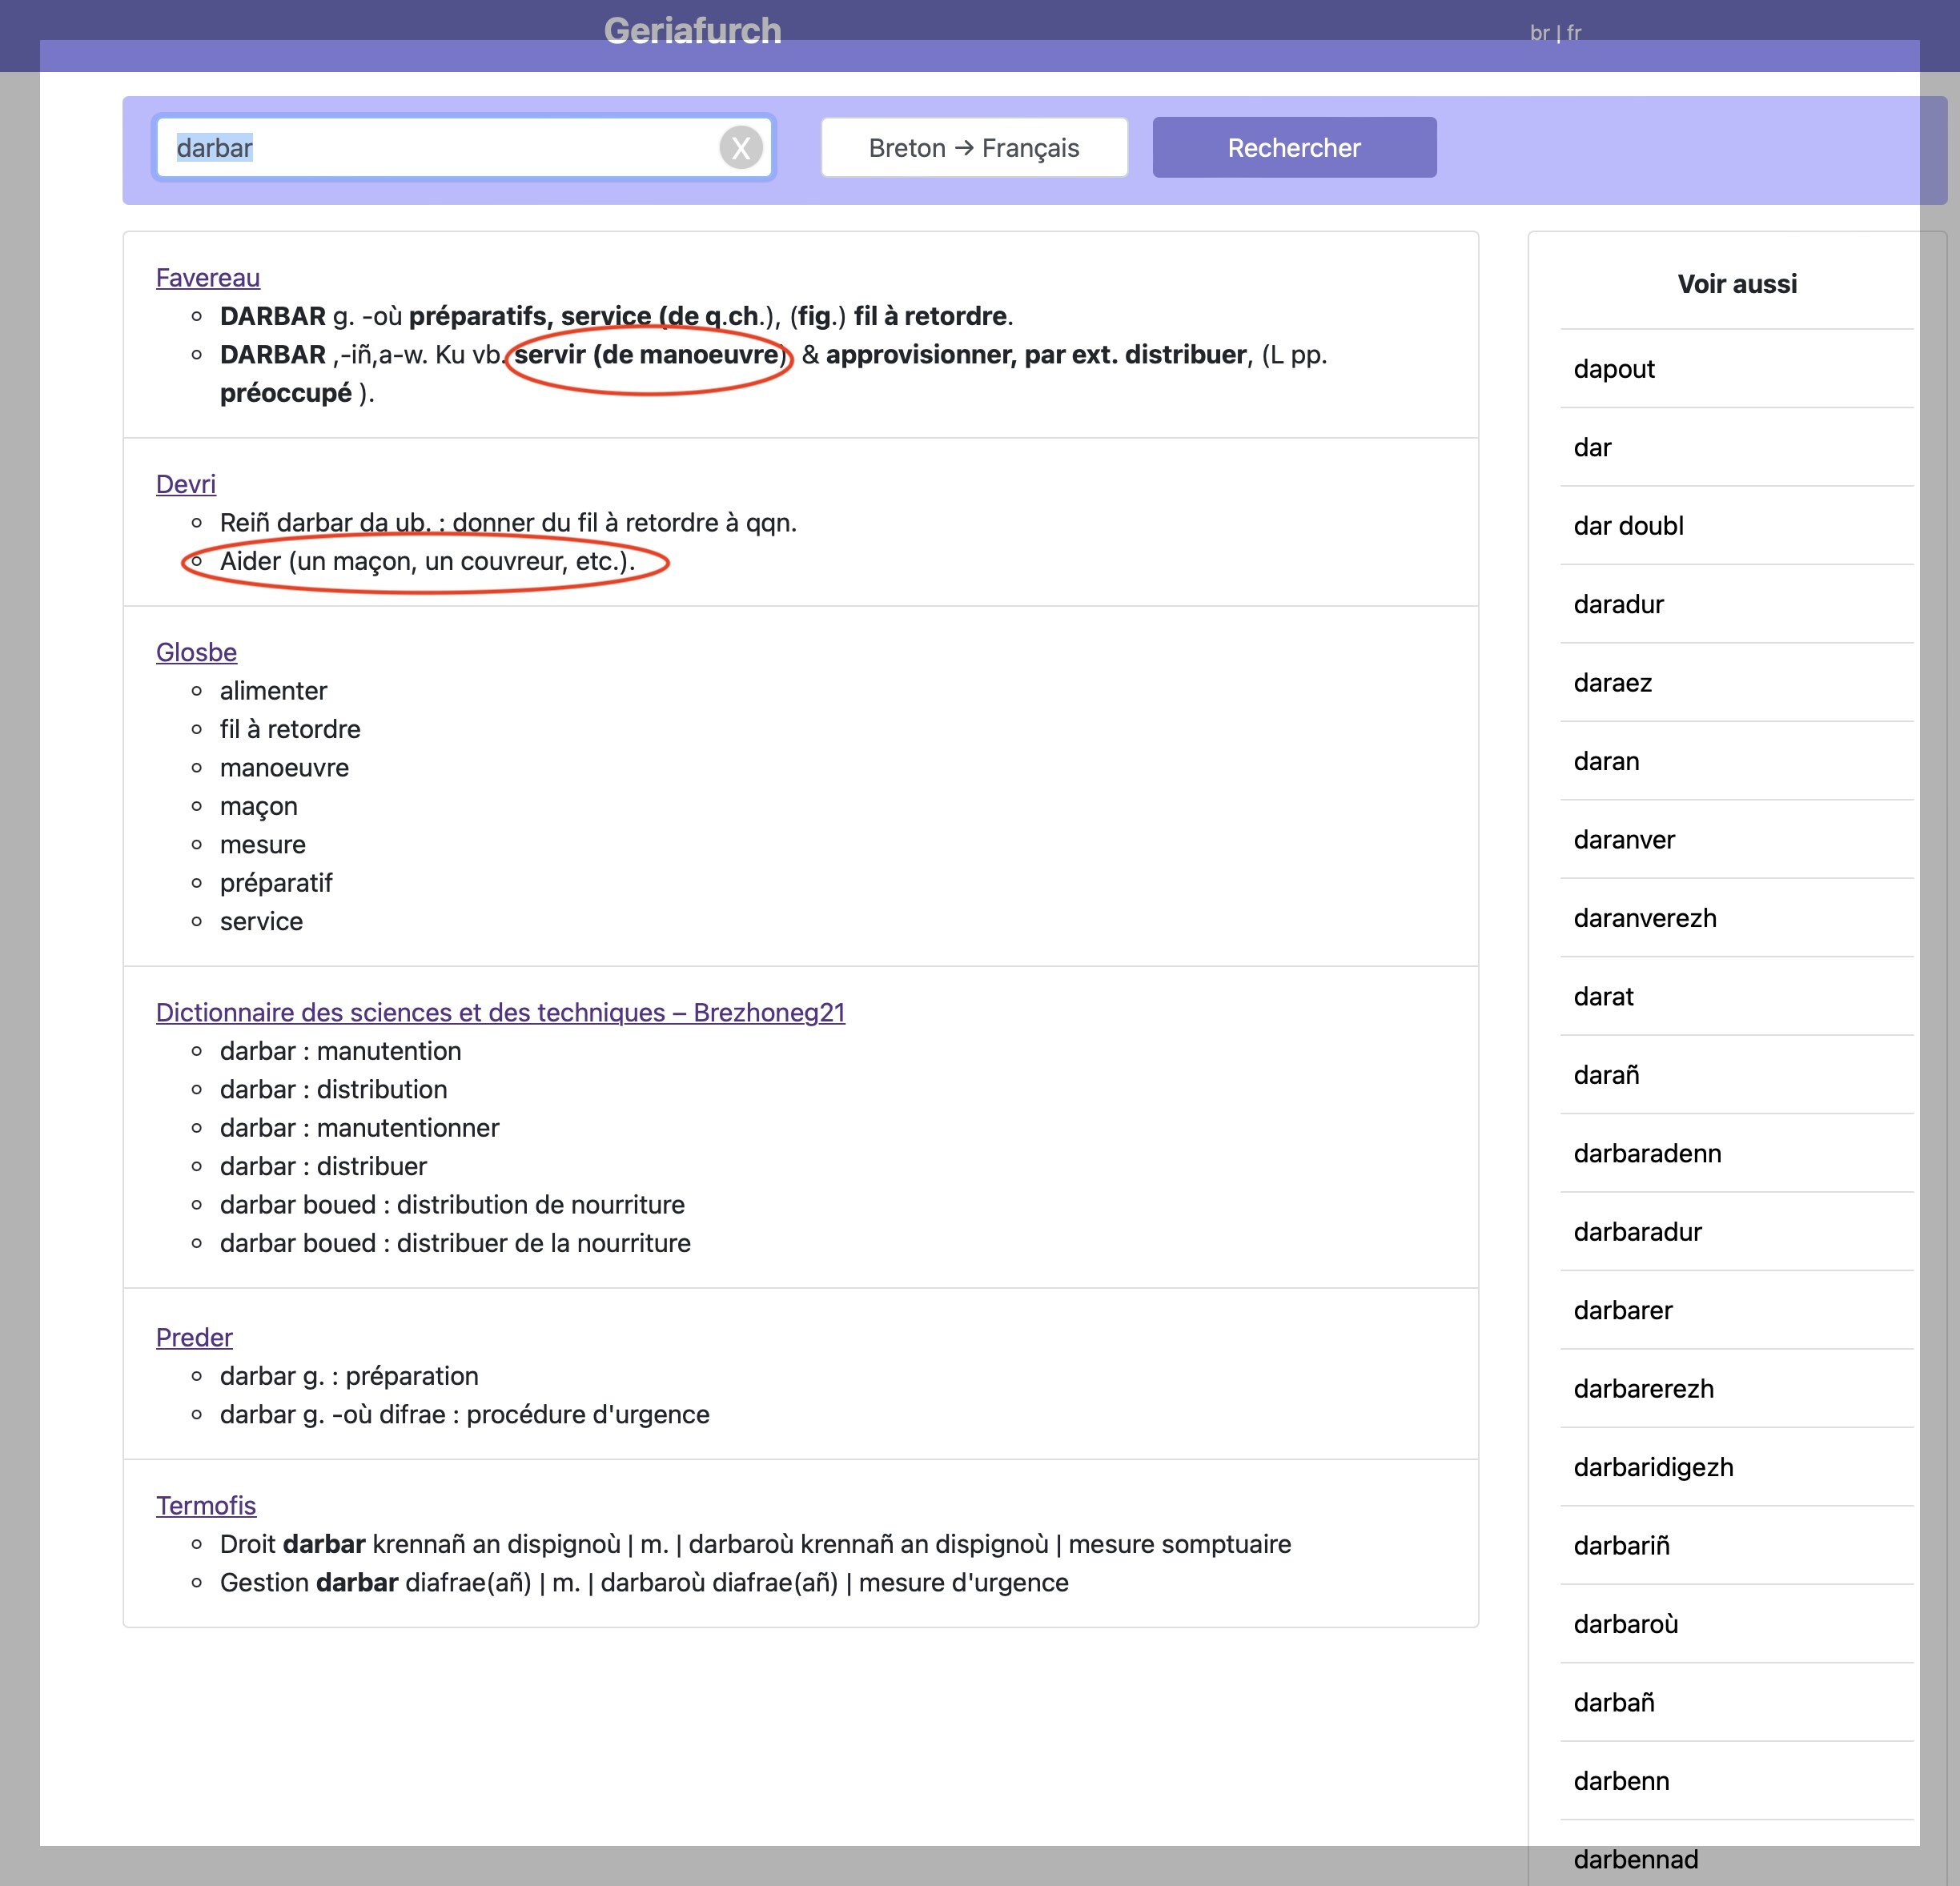Click into the darbar search input
Image resolution: width=1960 pixels, height=1886 pixels.
[x=440, y=148]
